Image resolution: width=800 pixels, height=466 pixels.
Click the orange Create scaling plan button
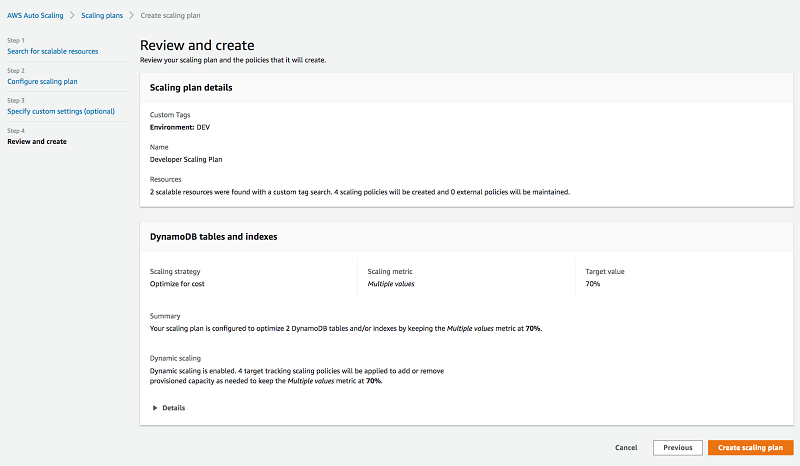[x=750, y=448]
